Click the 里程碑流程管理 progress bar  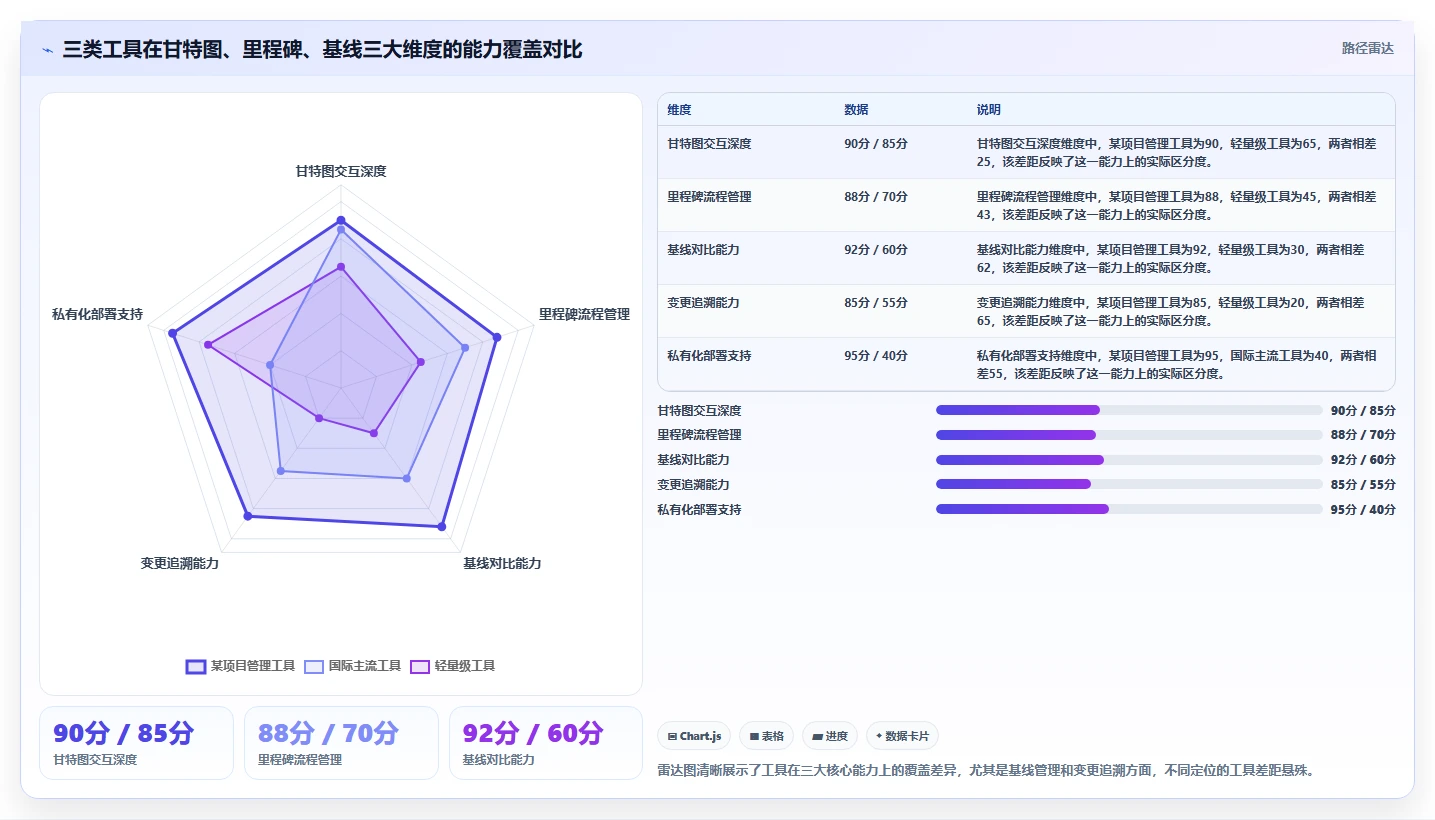pyautogui.click(x=1129, y=435)
